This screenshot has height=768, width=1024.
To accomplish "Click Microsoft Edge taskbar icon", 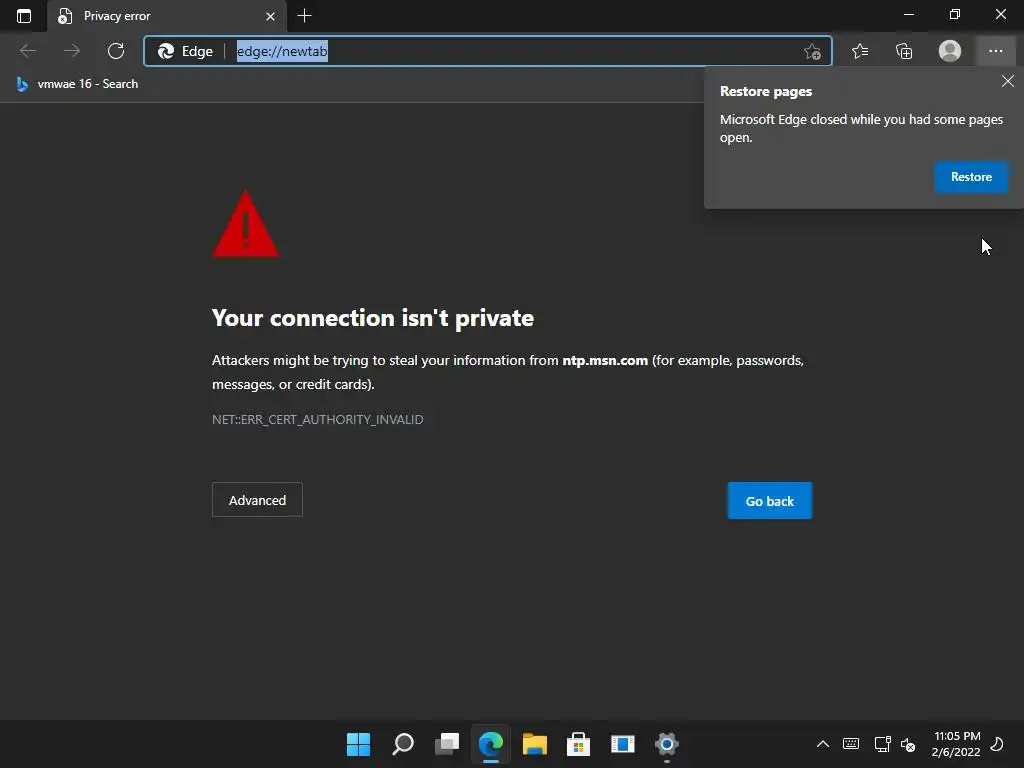I will coord(490,744).
